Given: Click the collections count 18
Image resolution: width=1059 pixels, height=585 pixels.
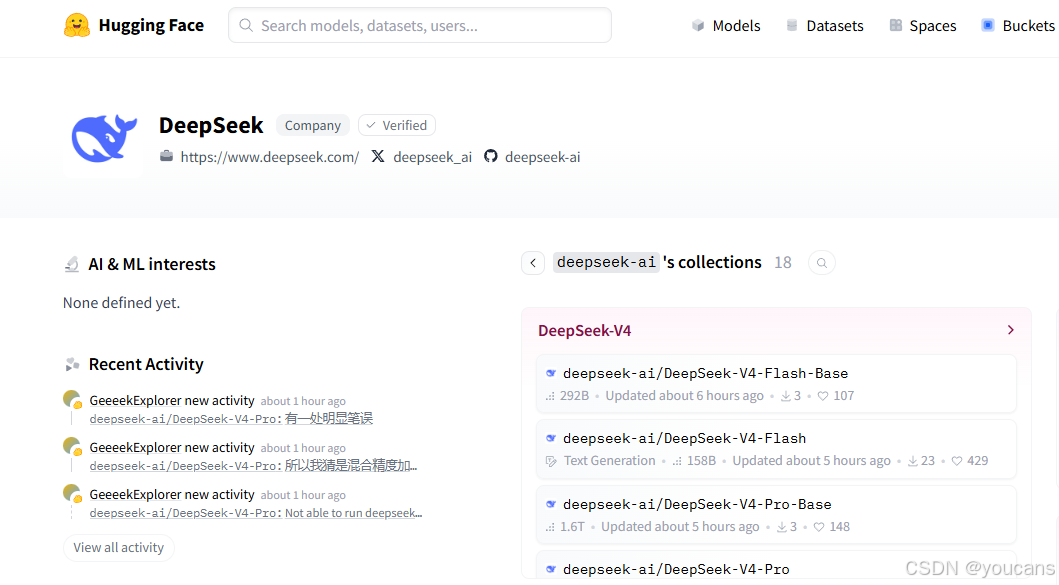Looking at the screenshot, I should (783, 263).
